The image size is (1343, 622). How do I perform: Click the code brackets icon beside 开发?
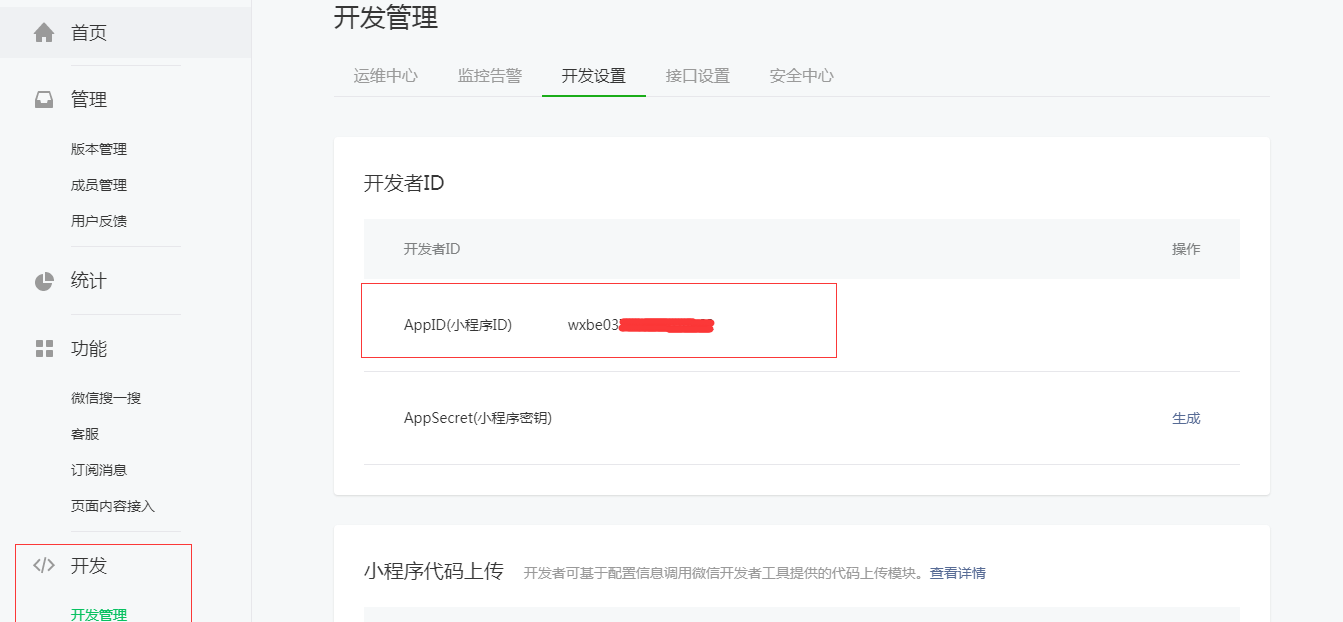coord(44,566)
